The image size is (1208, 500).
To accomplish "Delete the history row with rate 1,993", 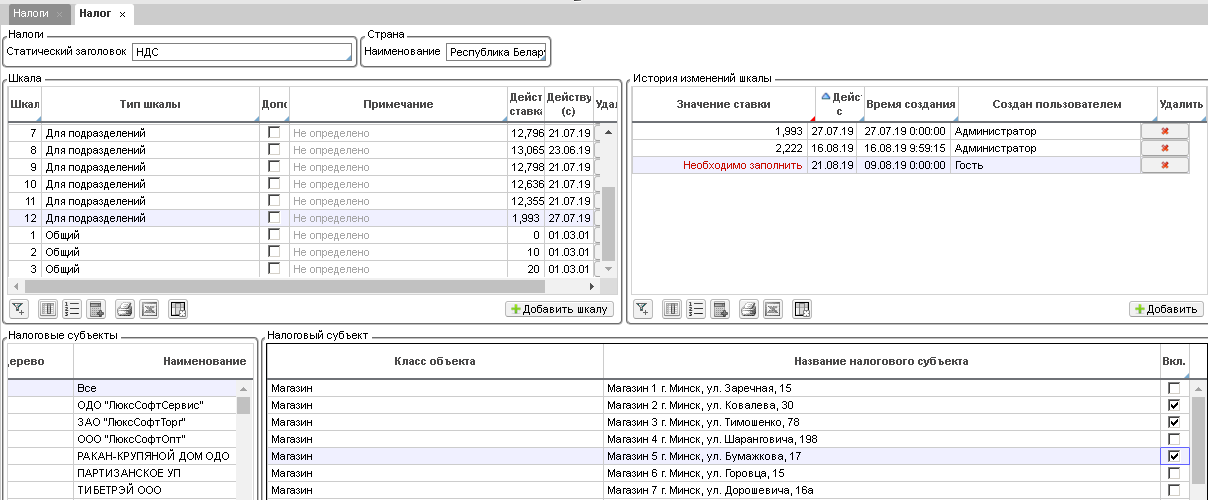I will tap(1164, 131).
